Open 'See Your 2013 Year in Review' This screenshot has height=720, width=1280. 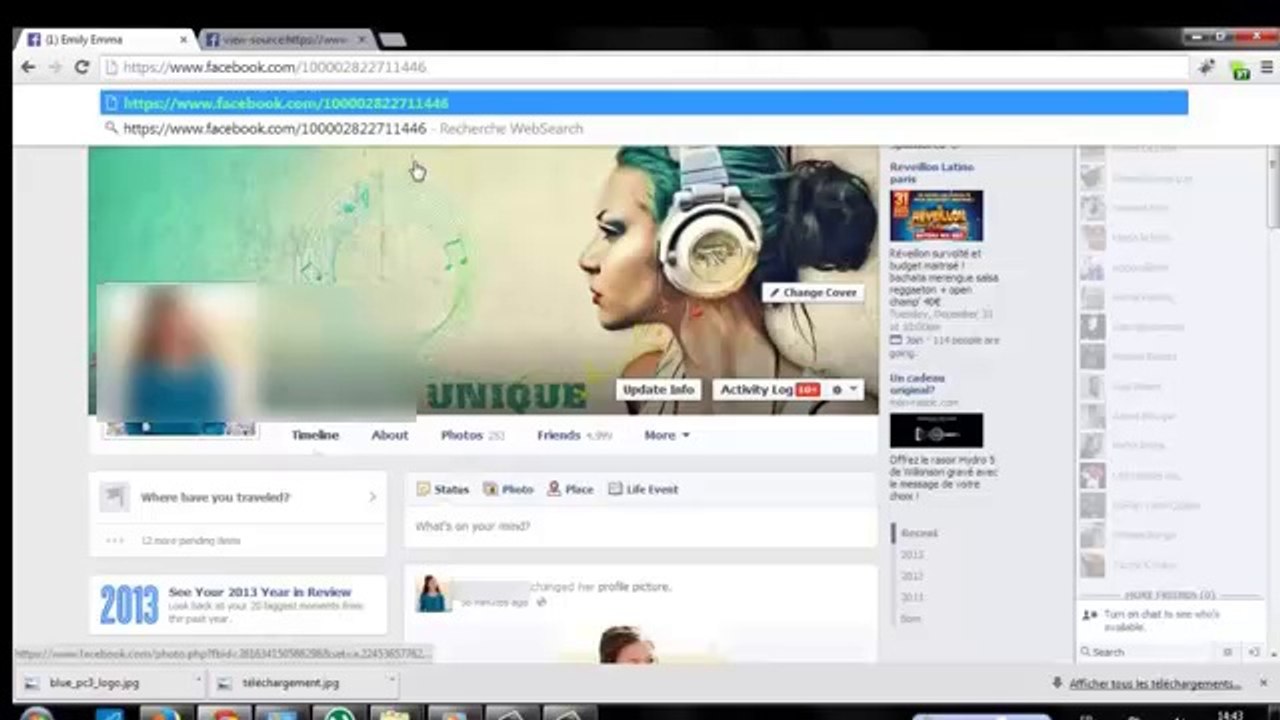[x=260, y=592]
